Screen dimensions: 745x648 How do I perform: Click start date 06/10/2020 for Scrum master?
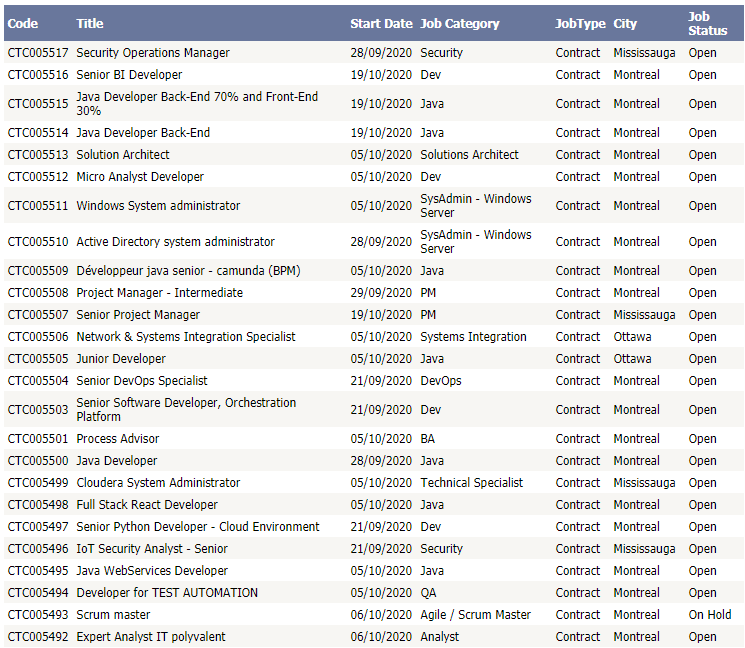click(x=381, y=615)
